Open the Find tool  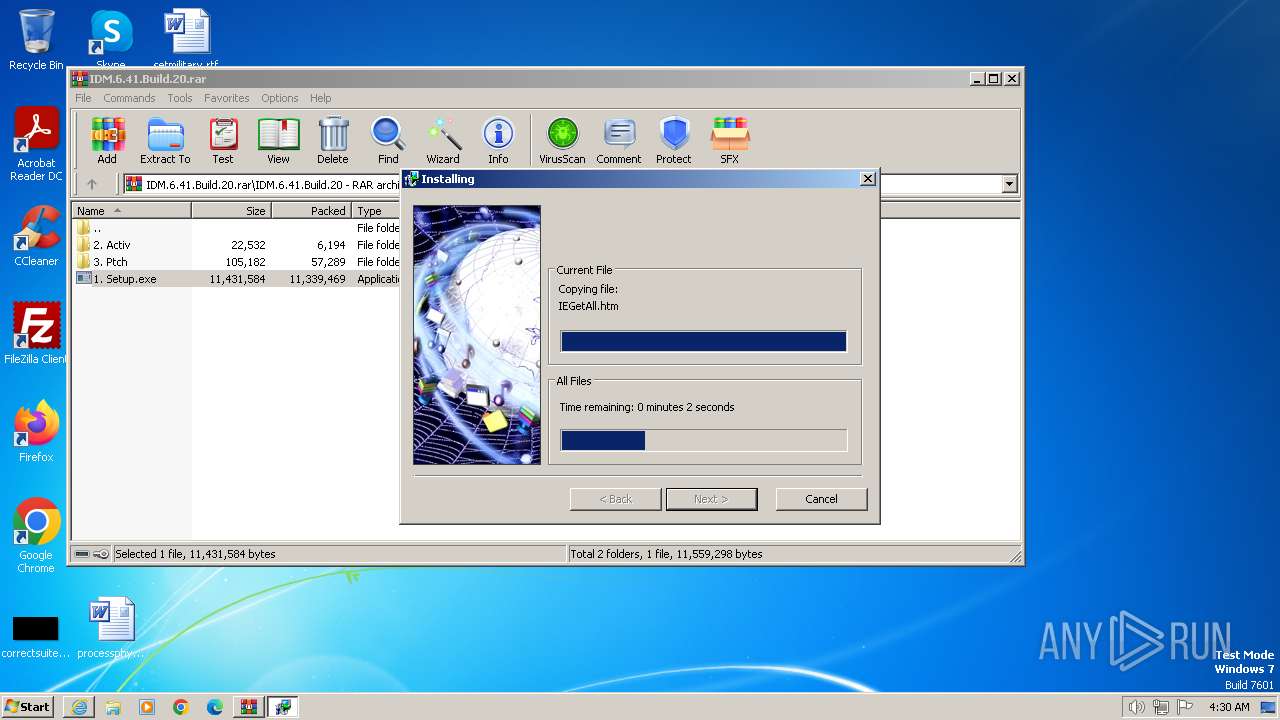pyautogui.click(x=388, y=140)
